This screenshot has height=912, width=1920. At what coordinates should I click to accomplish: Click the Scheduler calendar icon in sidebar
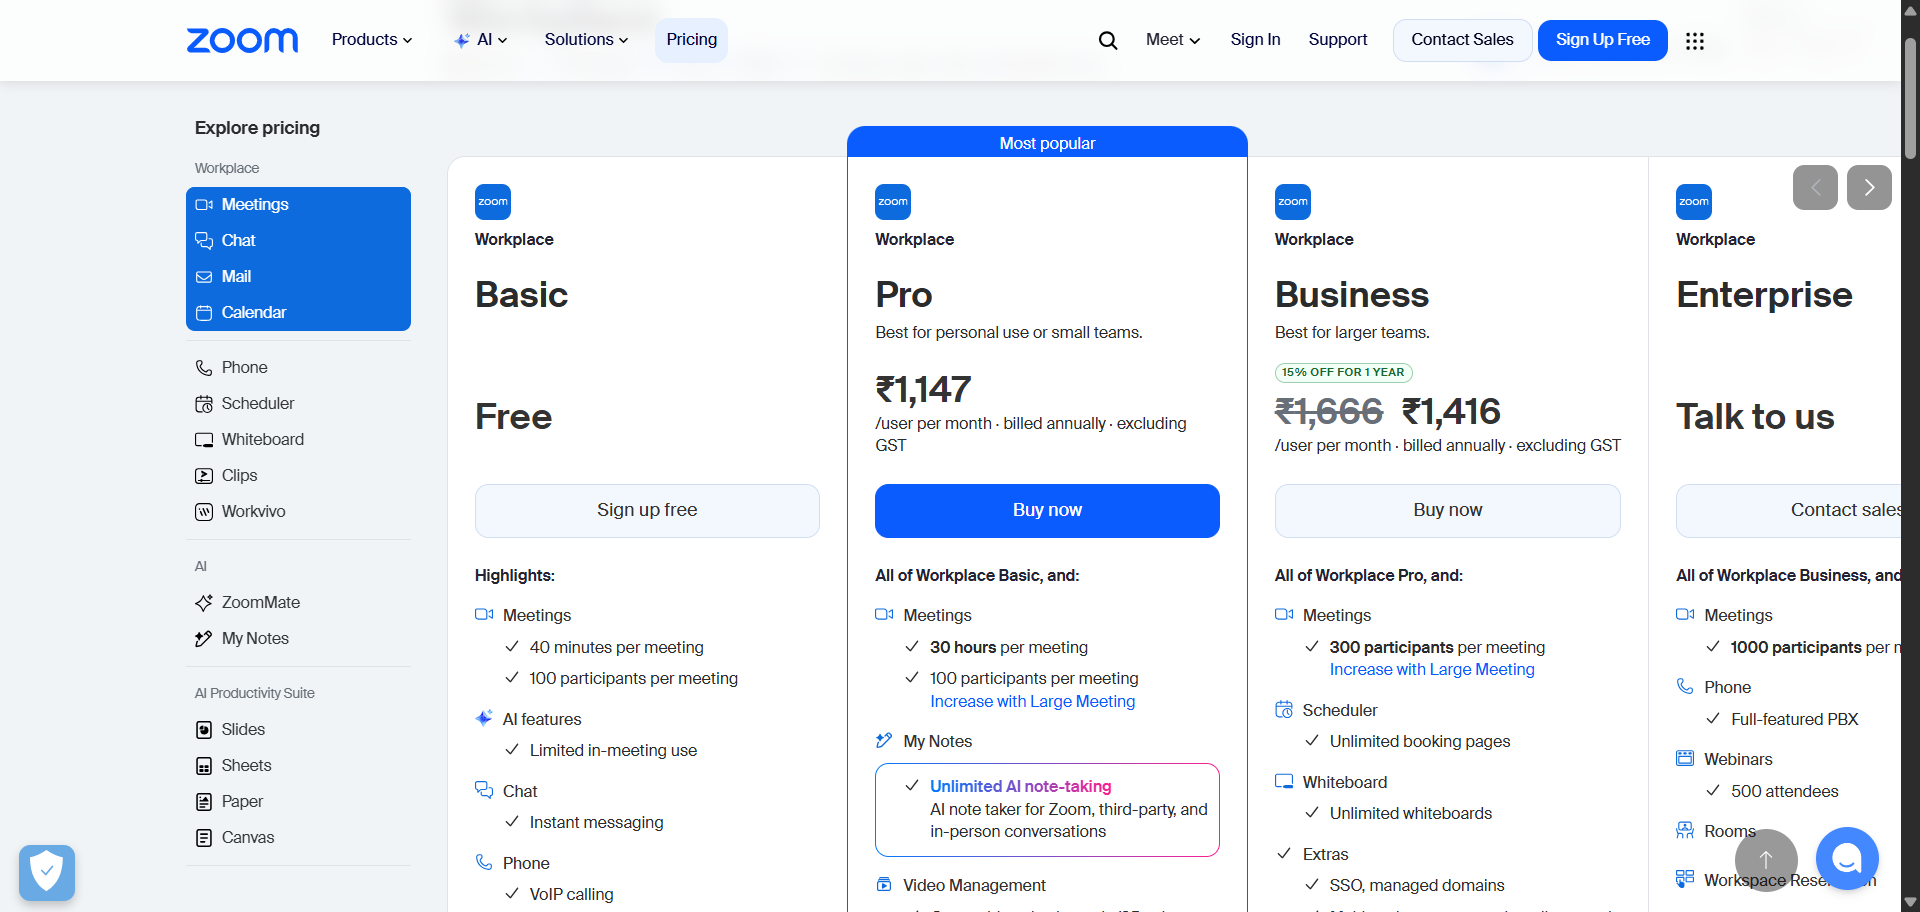[204, 404]
